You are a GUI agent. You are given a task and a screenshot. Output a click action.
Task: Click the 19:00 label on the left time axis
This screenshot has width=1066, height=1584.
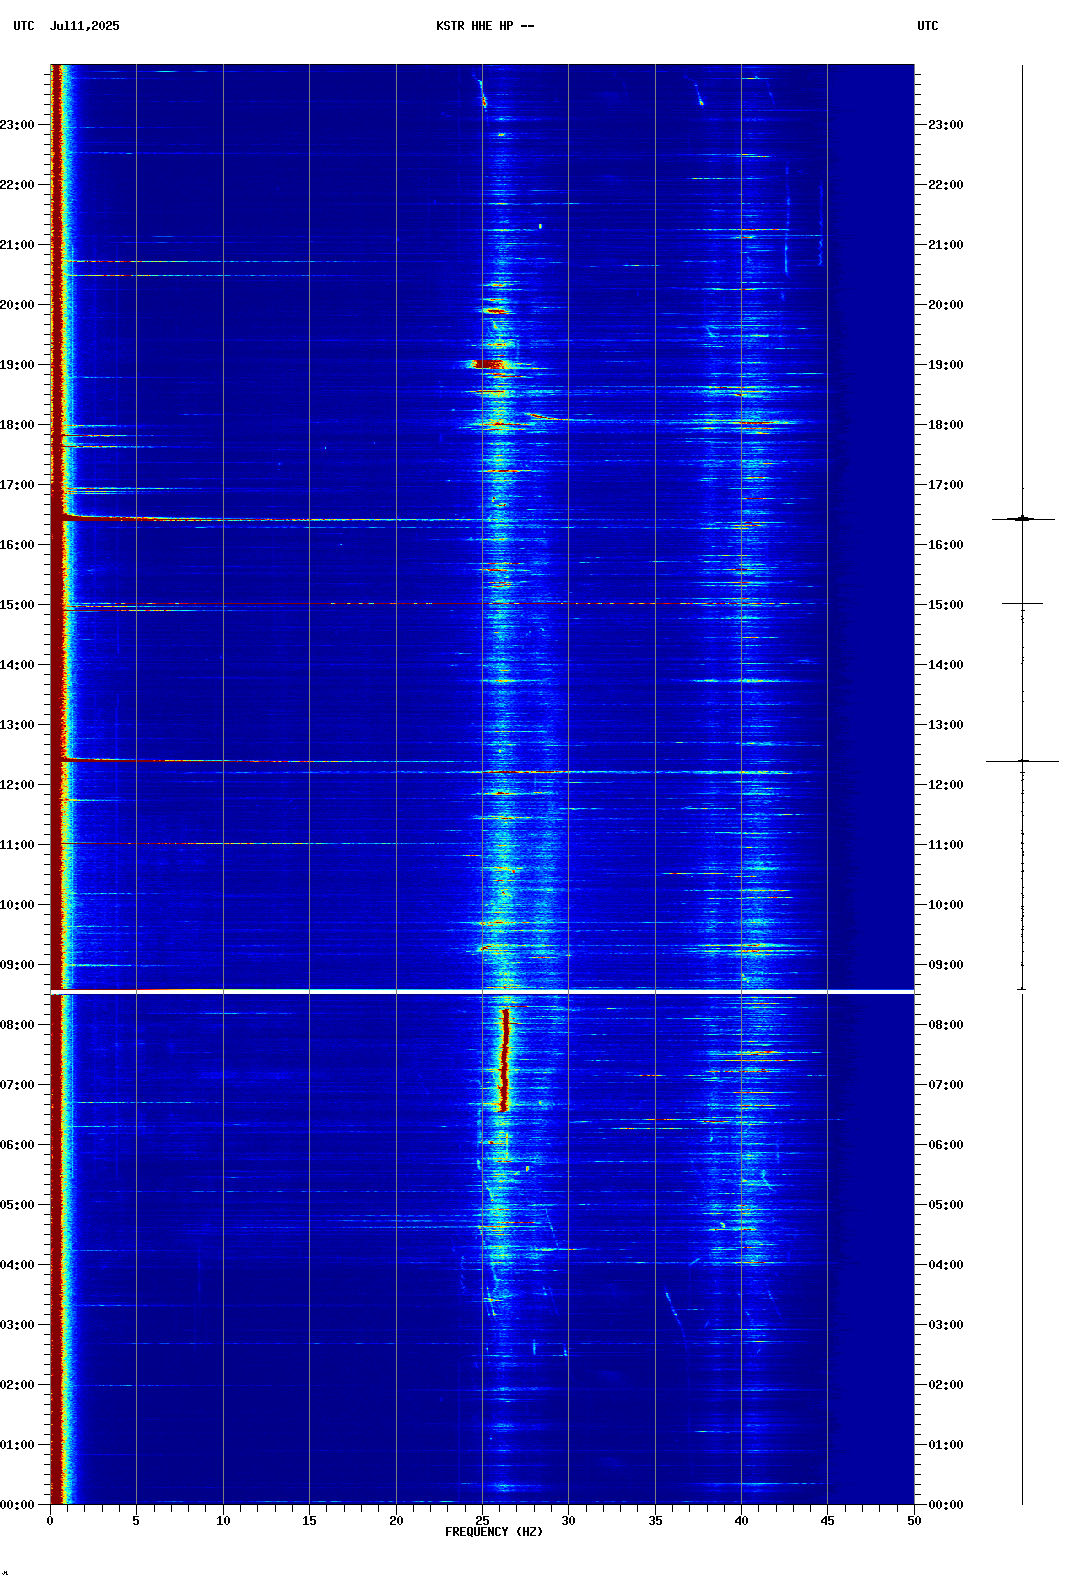coord(17,365)
